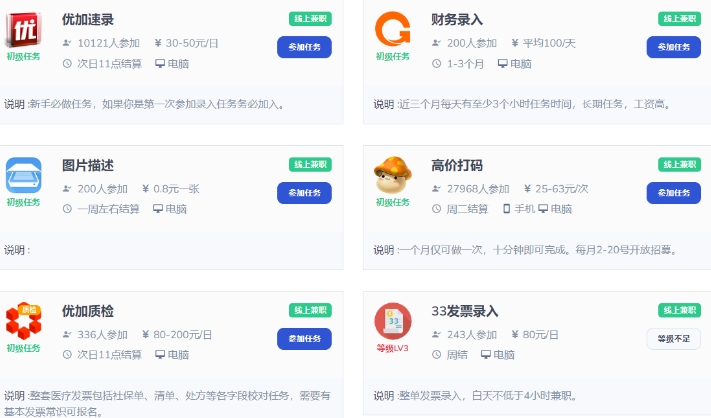Click the 0.8元一张 pay text

click(x=176, y=189)
